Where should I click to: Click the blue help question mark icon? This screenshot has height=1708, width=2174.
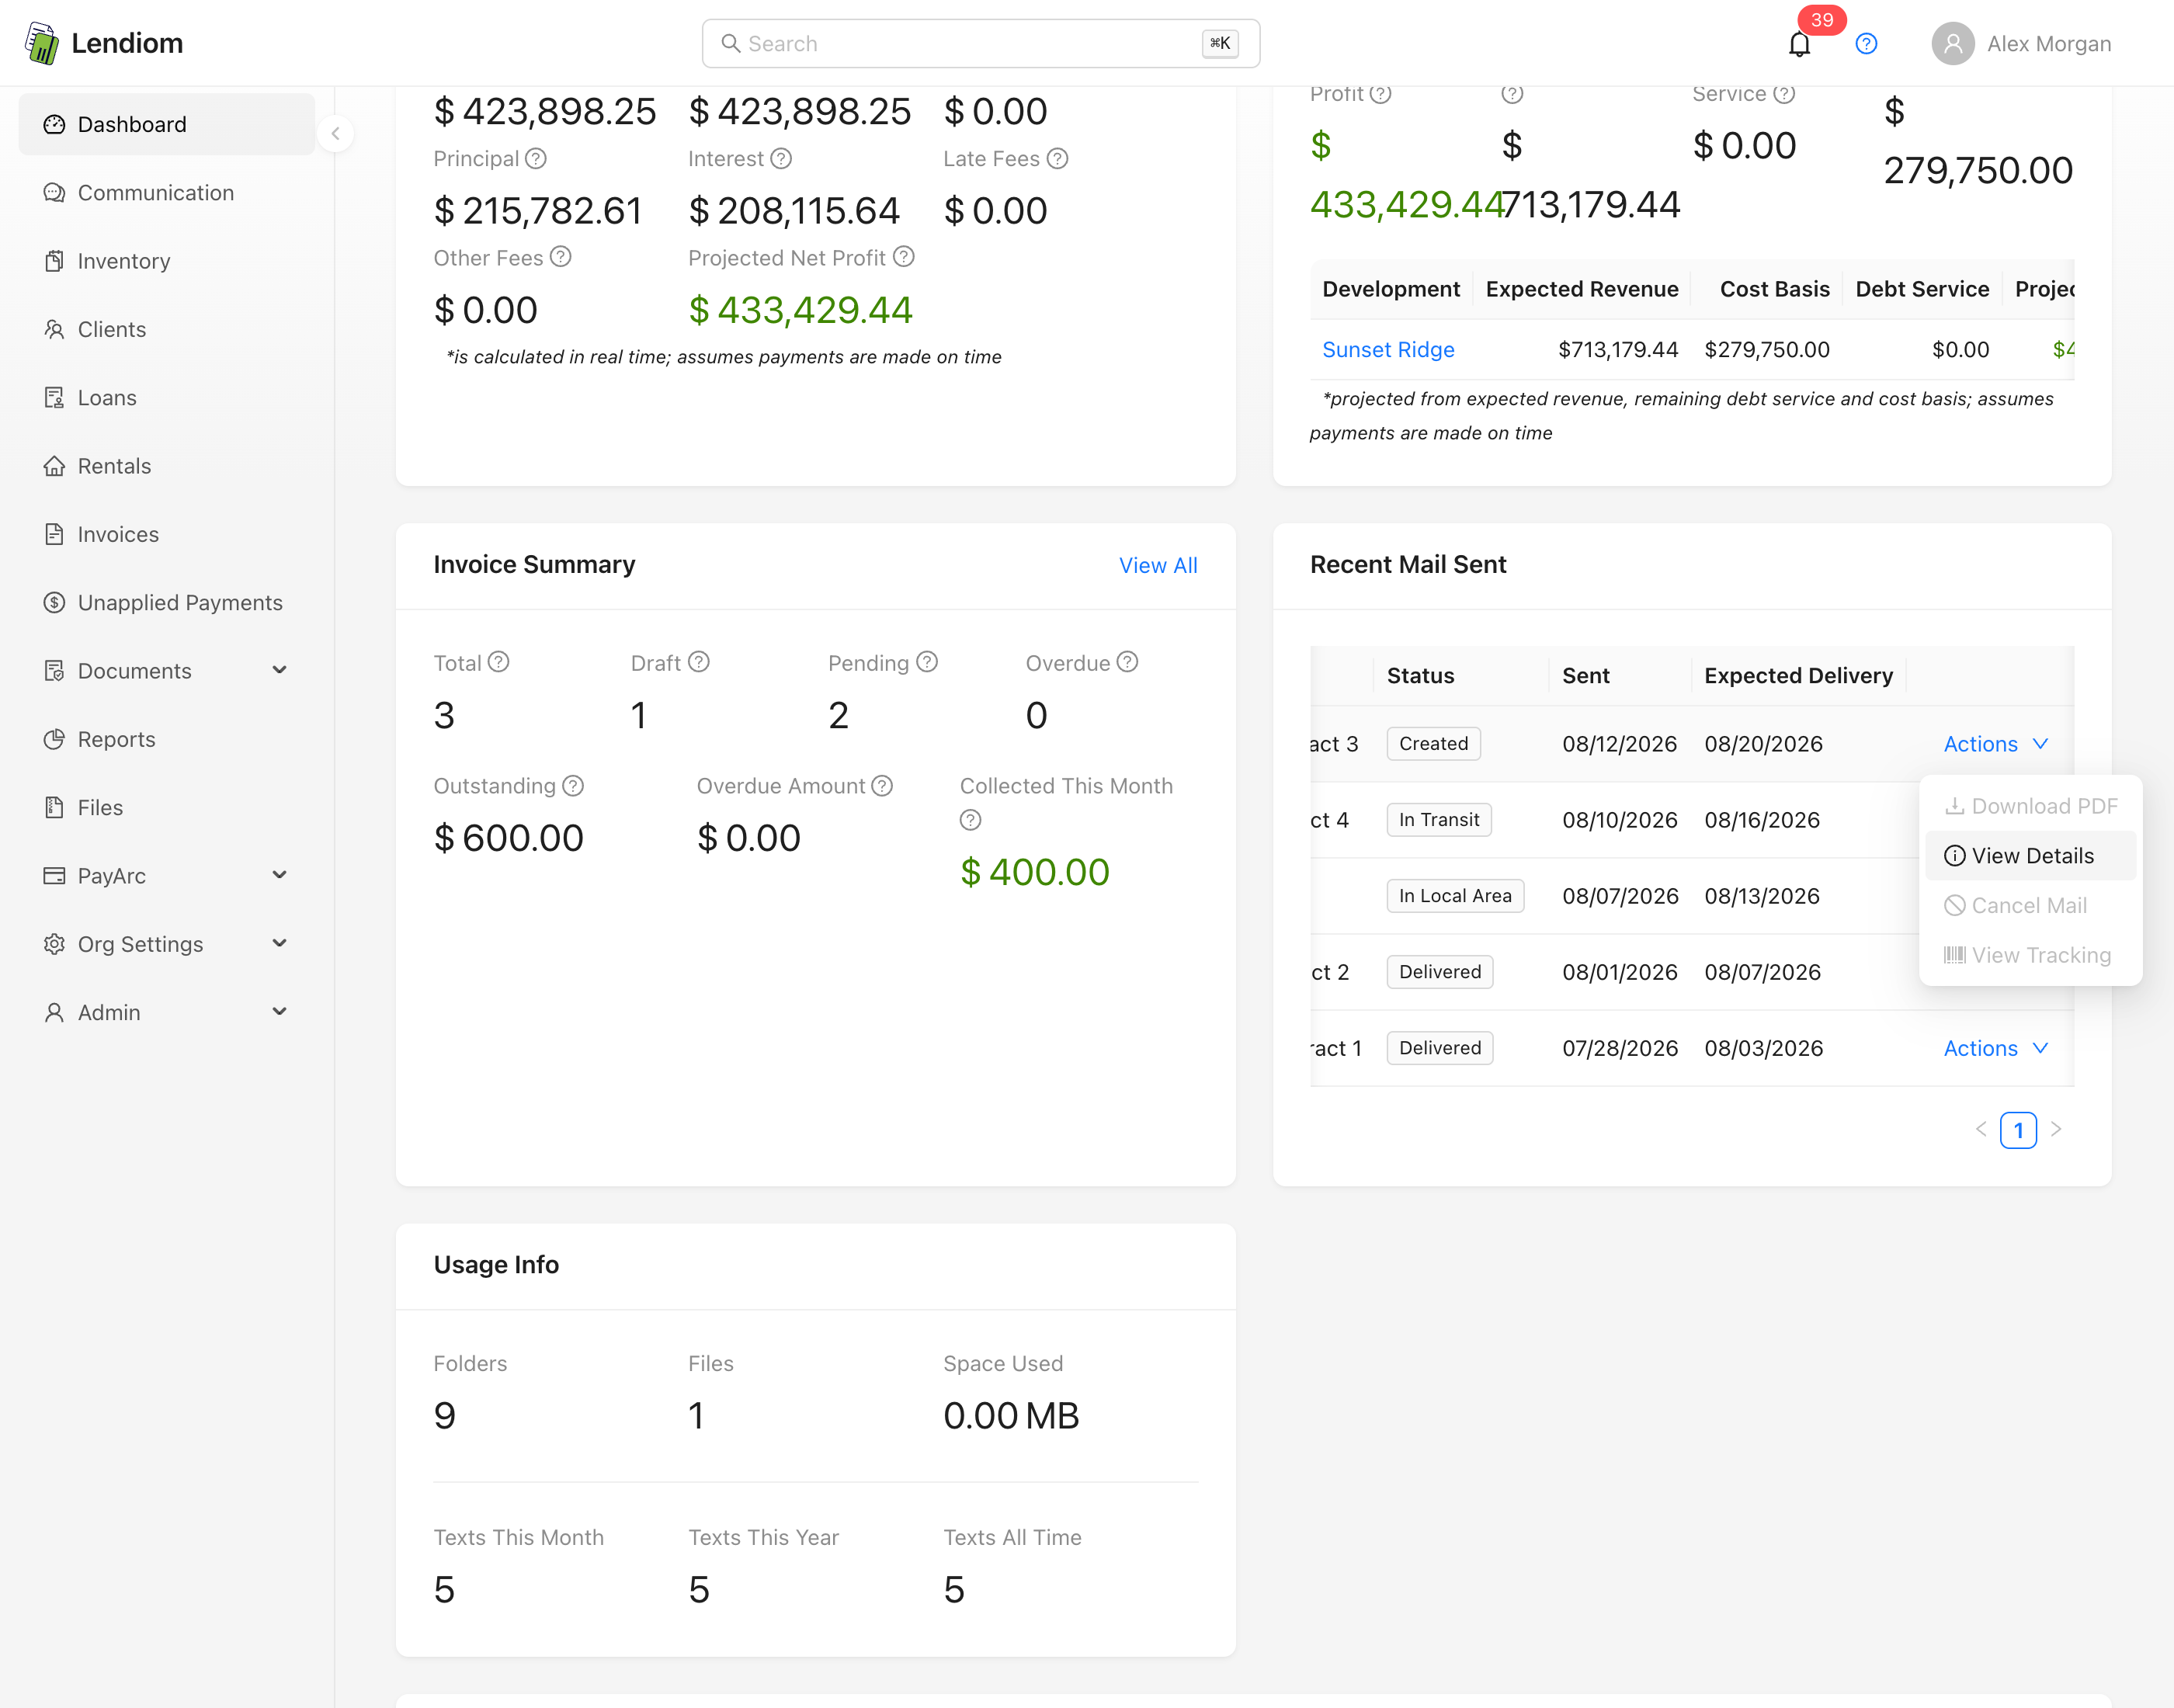1866,44
